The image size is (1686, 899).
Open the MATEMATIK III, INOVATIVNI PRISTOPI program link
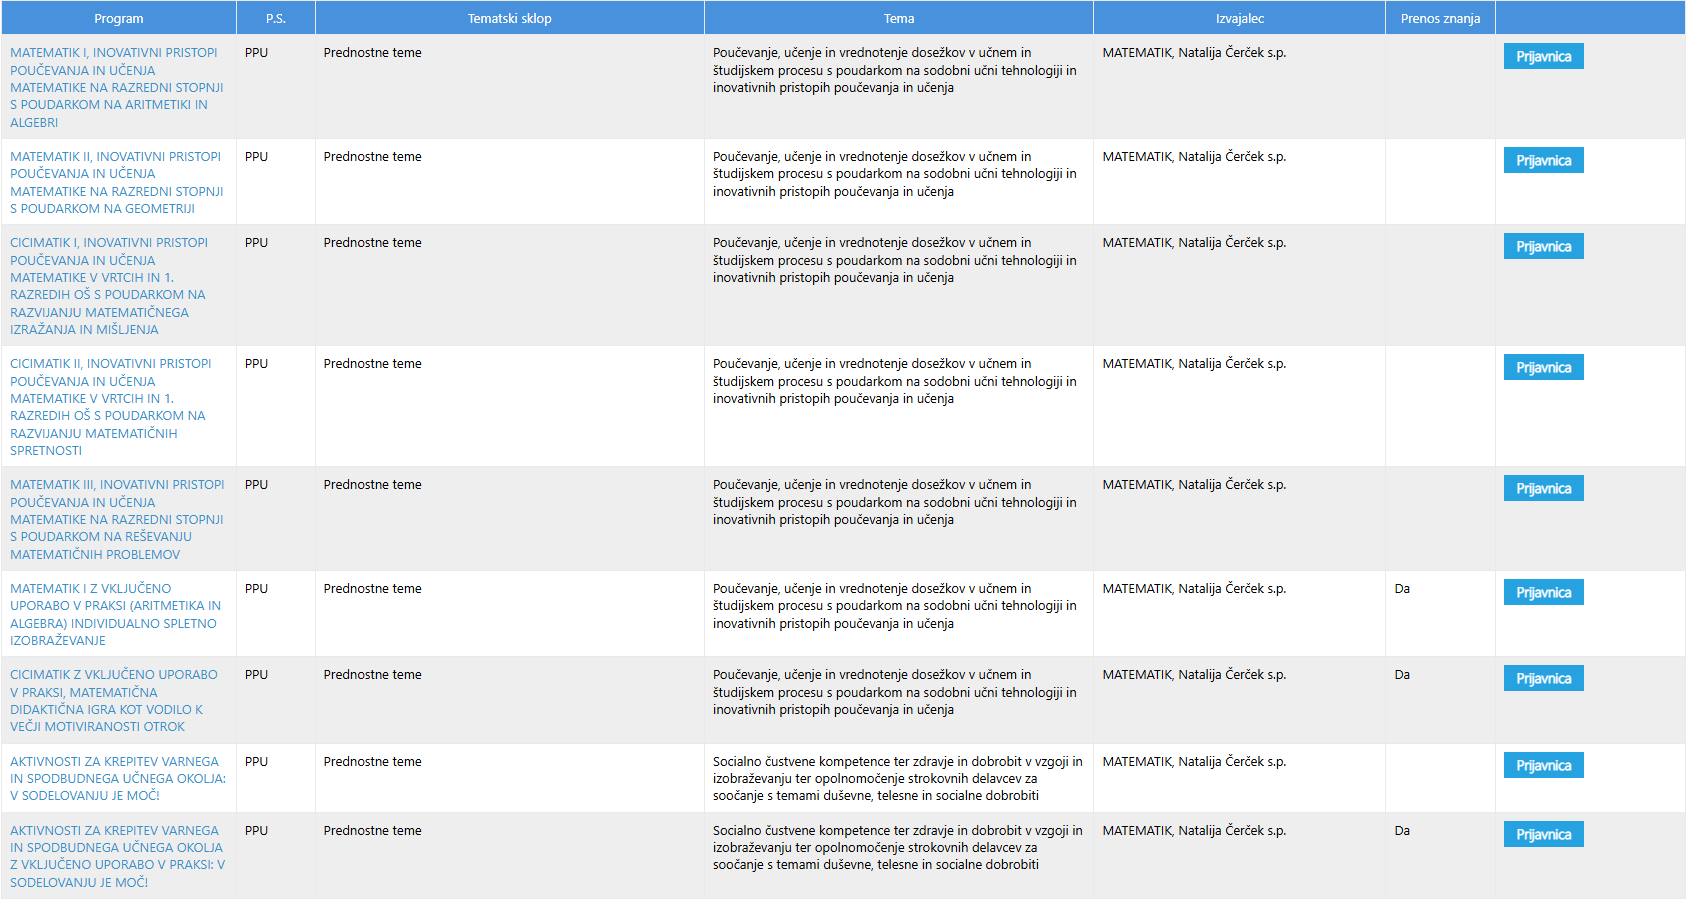(117, 519)
